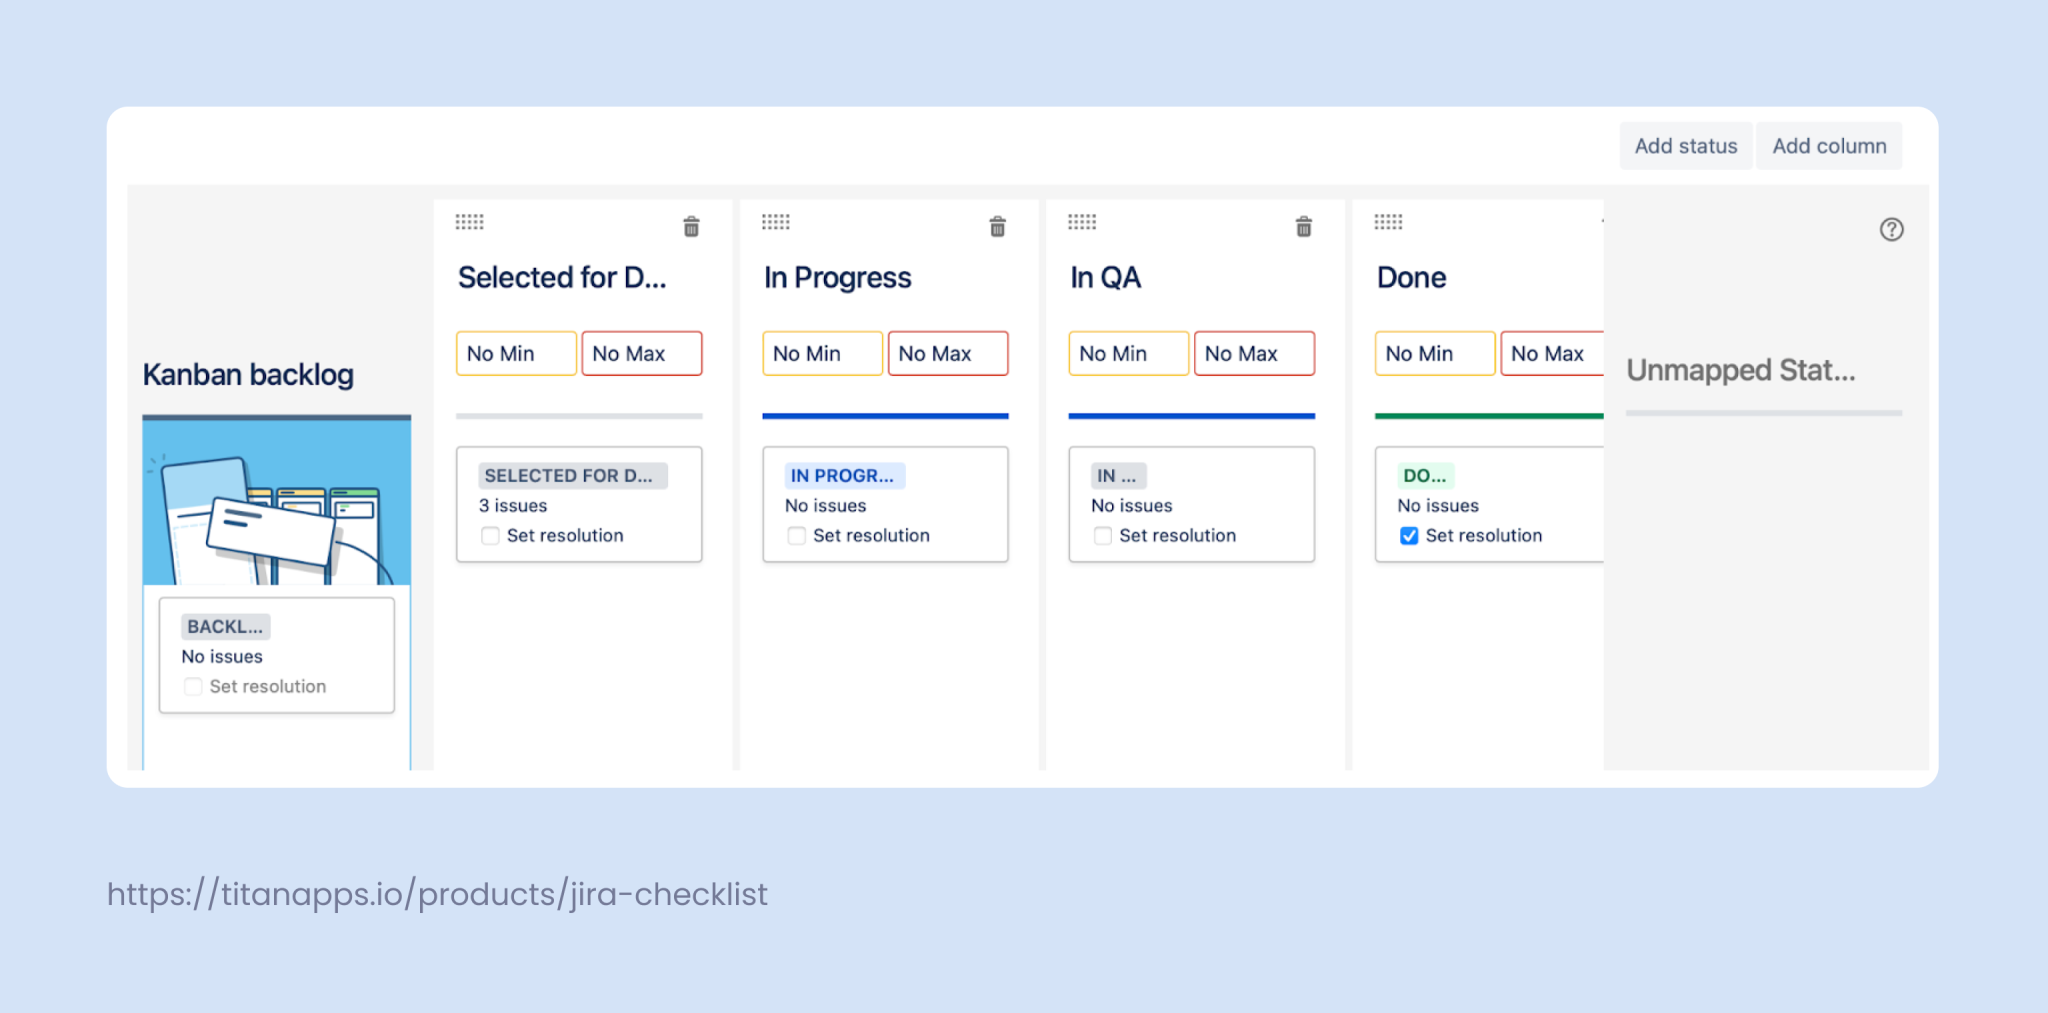Click the Add column button

[1829, 145]
